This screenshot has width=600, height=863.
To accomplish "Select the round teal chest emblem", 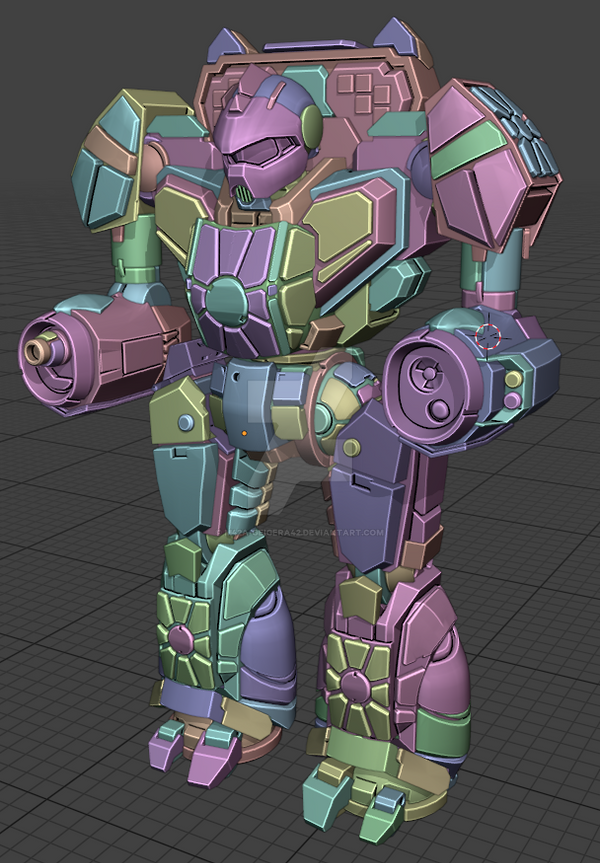I will click(226, 302).
